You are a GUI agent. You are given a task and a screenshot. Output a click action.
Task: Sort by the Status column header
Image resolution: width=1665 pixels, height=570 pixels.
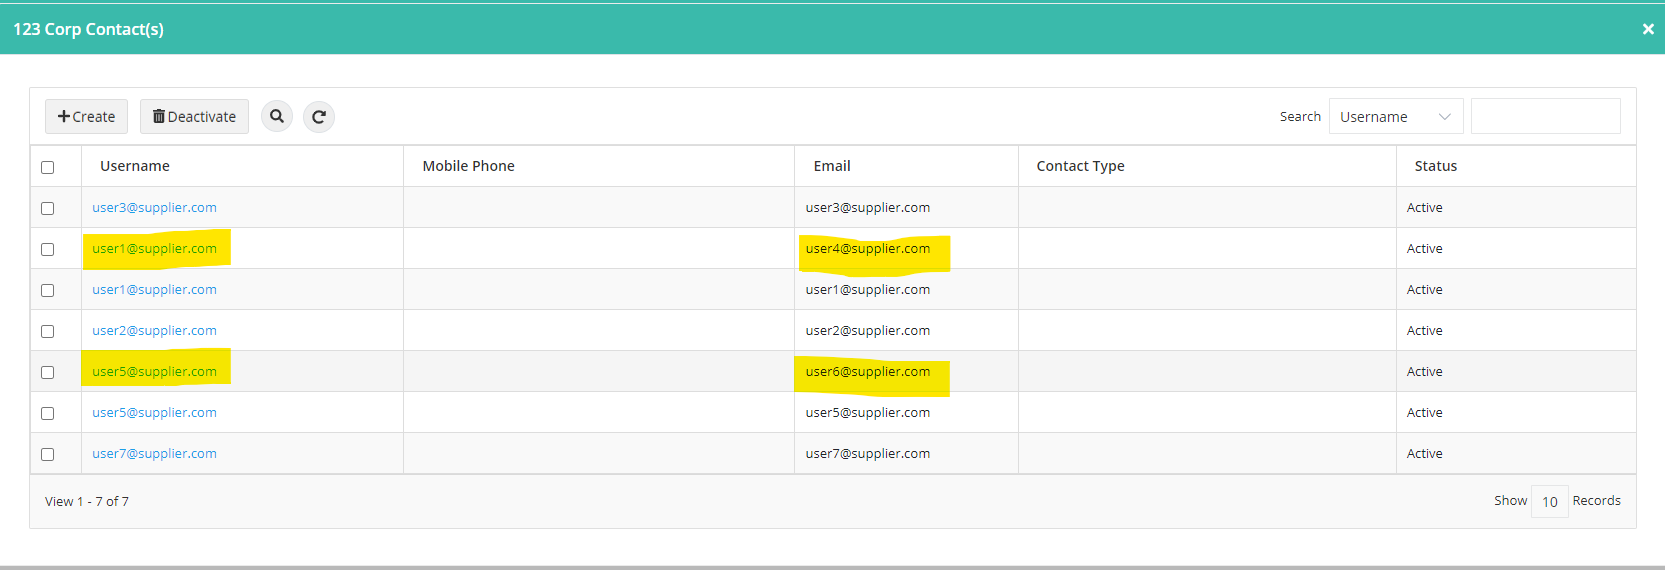pos(1435,166)
